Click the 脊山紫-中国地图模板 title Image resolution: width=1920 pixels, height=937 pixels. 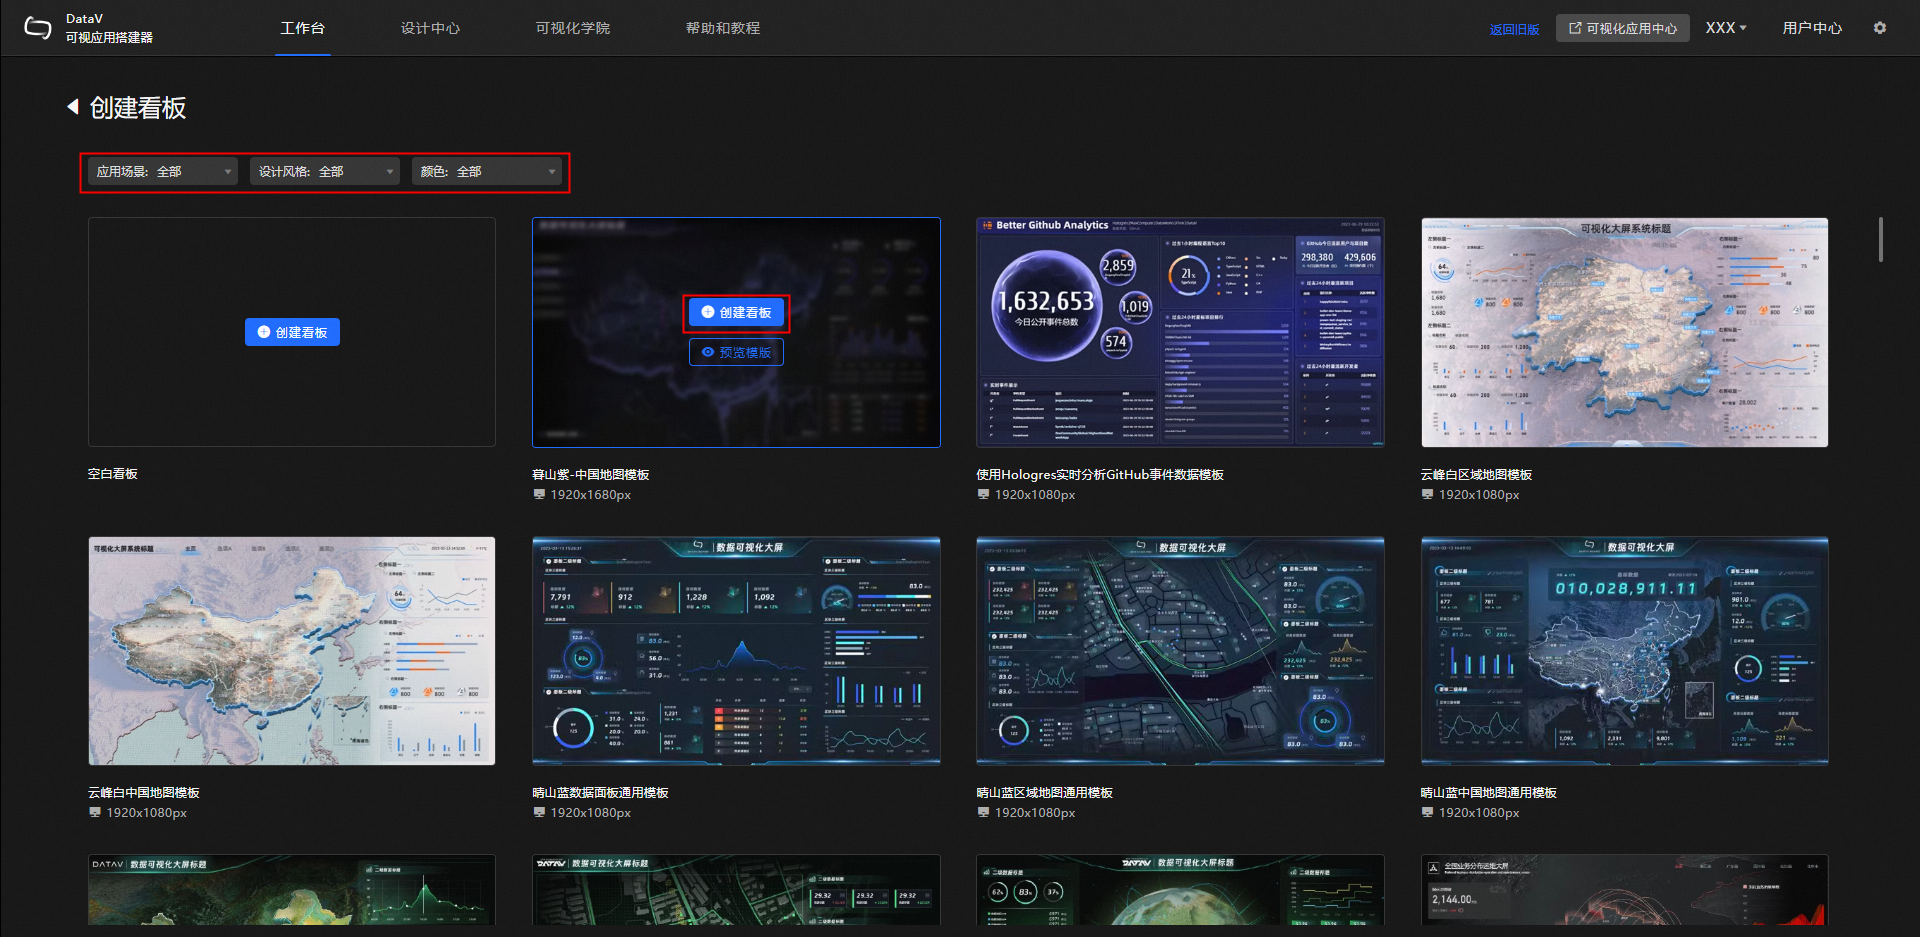coord(590,475)
